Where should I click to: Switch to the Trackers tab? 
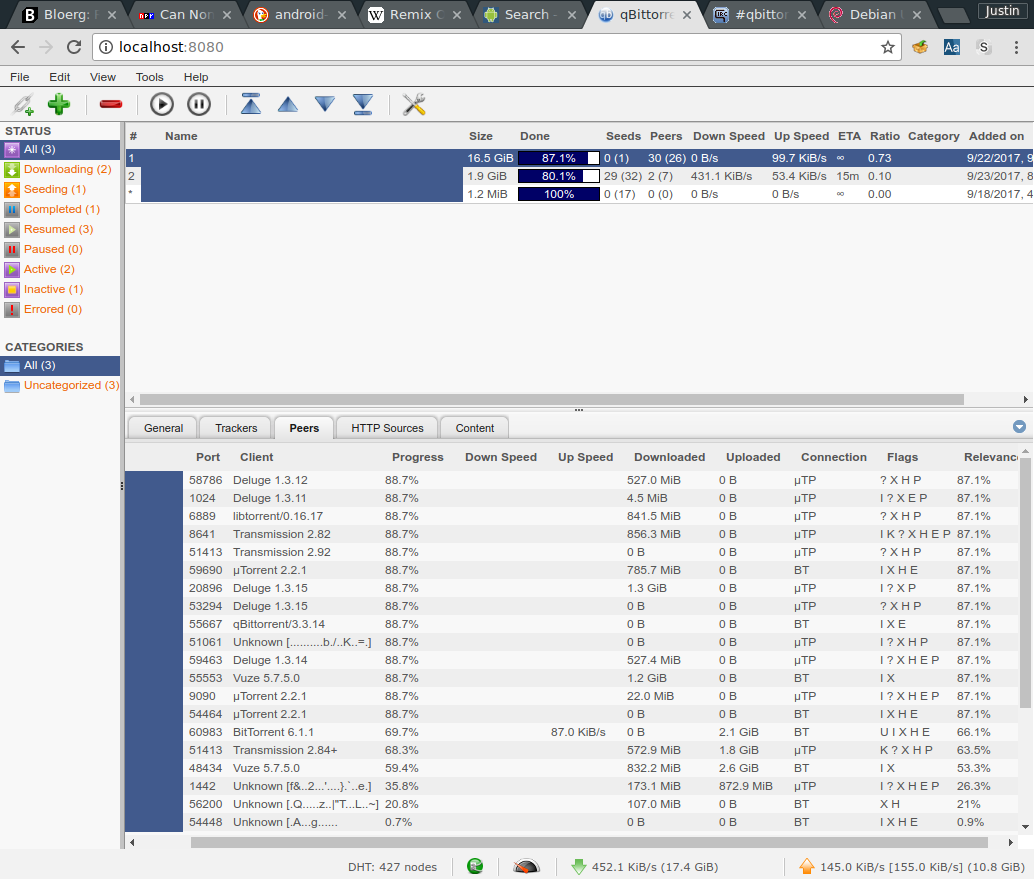point(236,428)
